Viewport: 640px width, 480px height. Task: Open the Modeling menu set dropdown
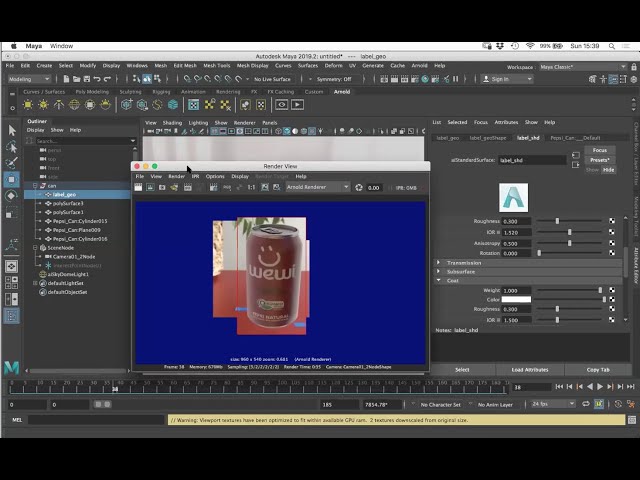pos(29,79)
